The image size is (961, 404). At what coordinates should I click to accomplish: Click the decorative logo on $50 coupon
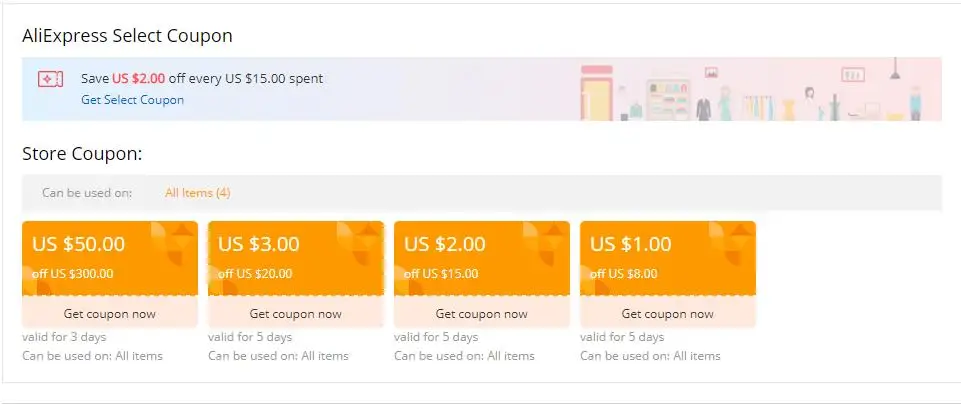coord(172,245)
